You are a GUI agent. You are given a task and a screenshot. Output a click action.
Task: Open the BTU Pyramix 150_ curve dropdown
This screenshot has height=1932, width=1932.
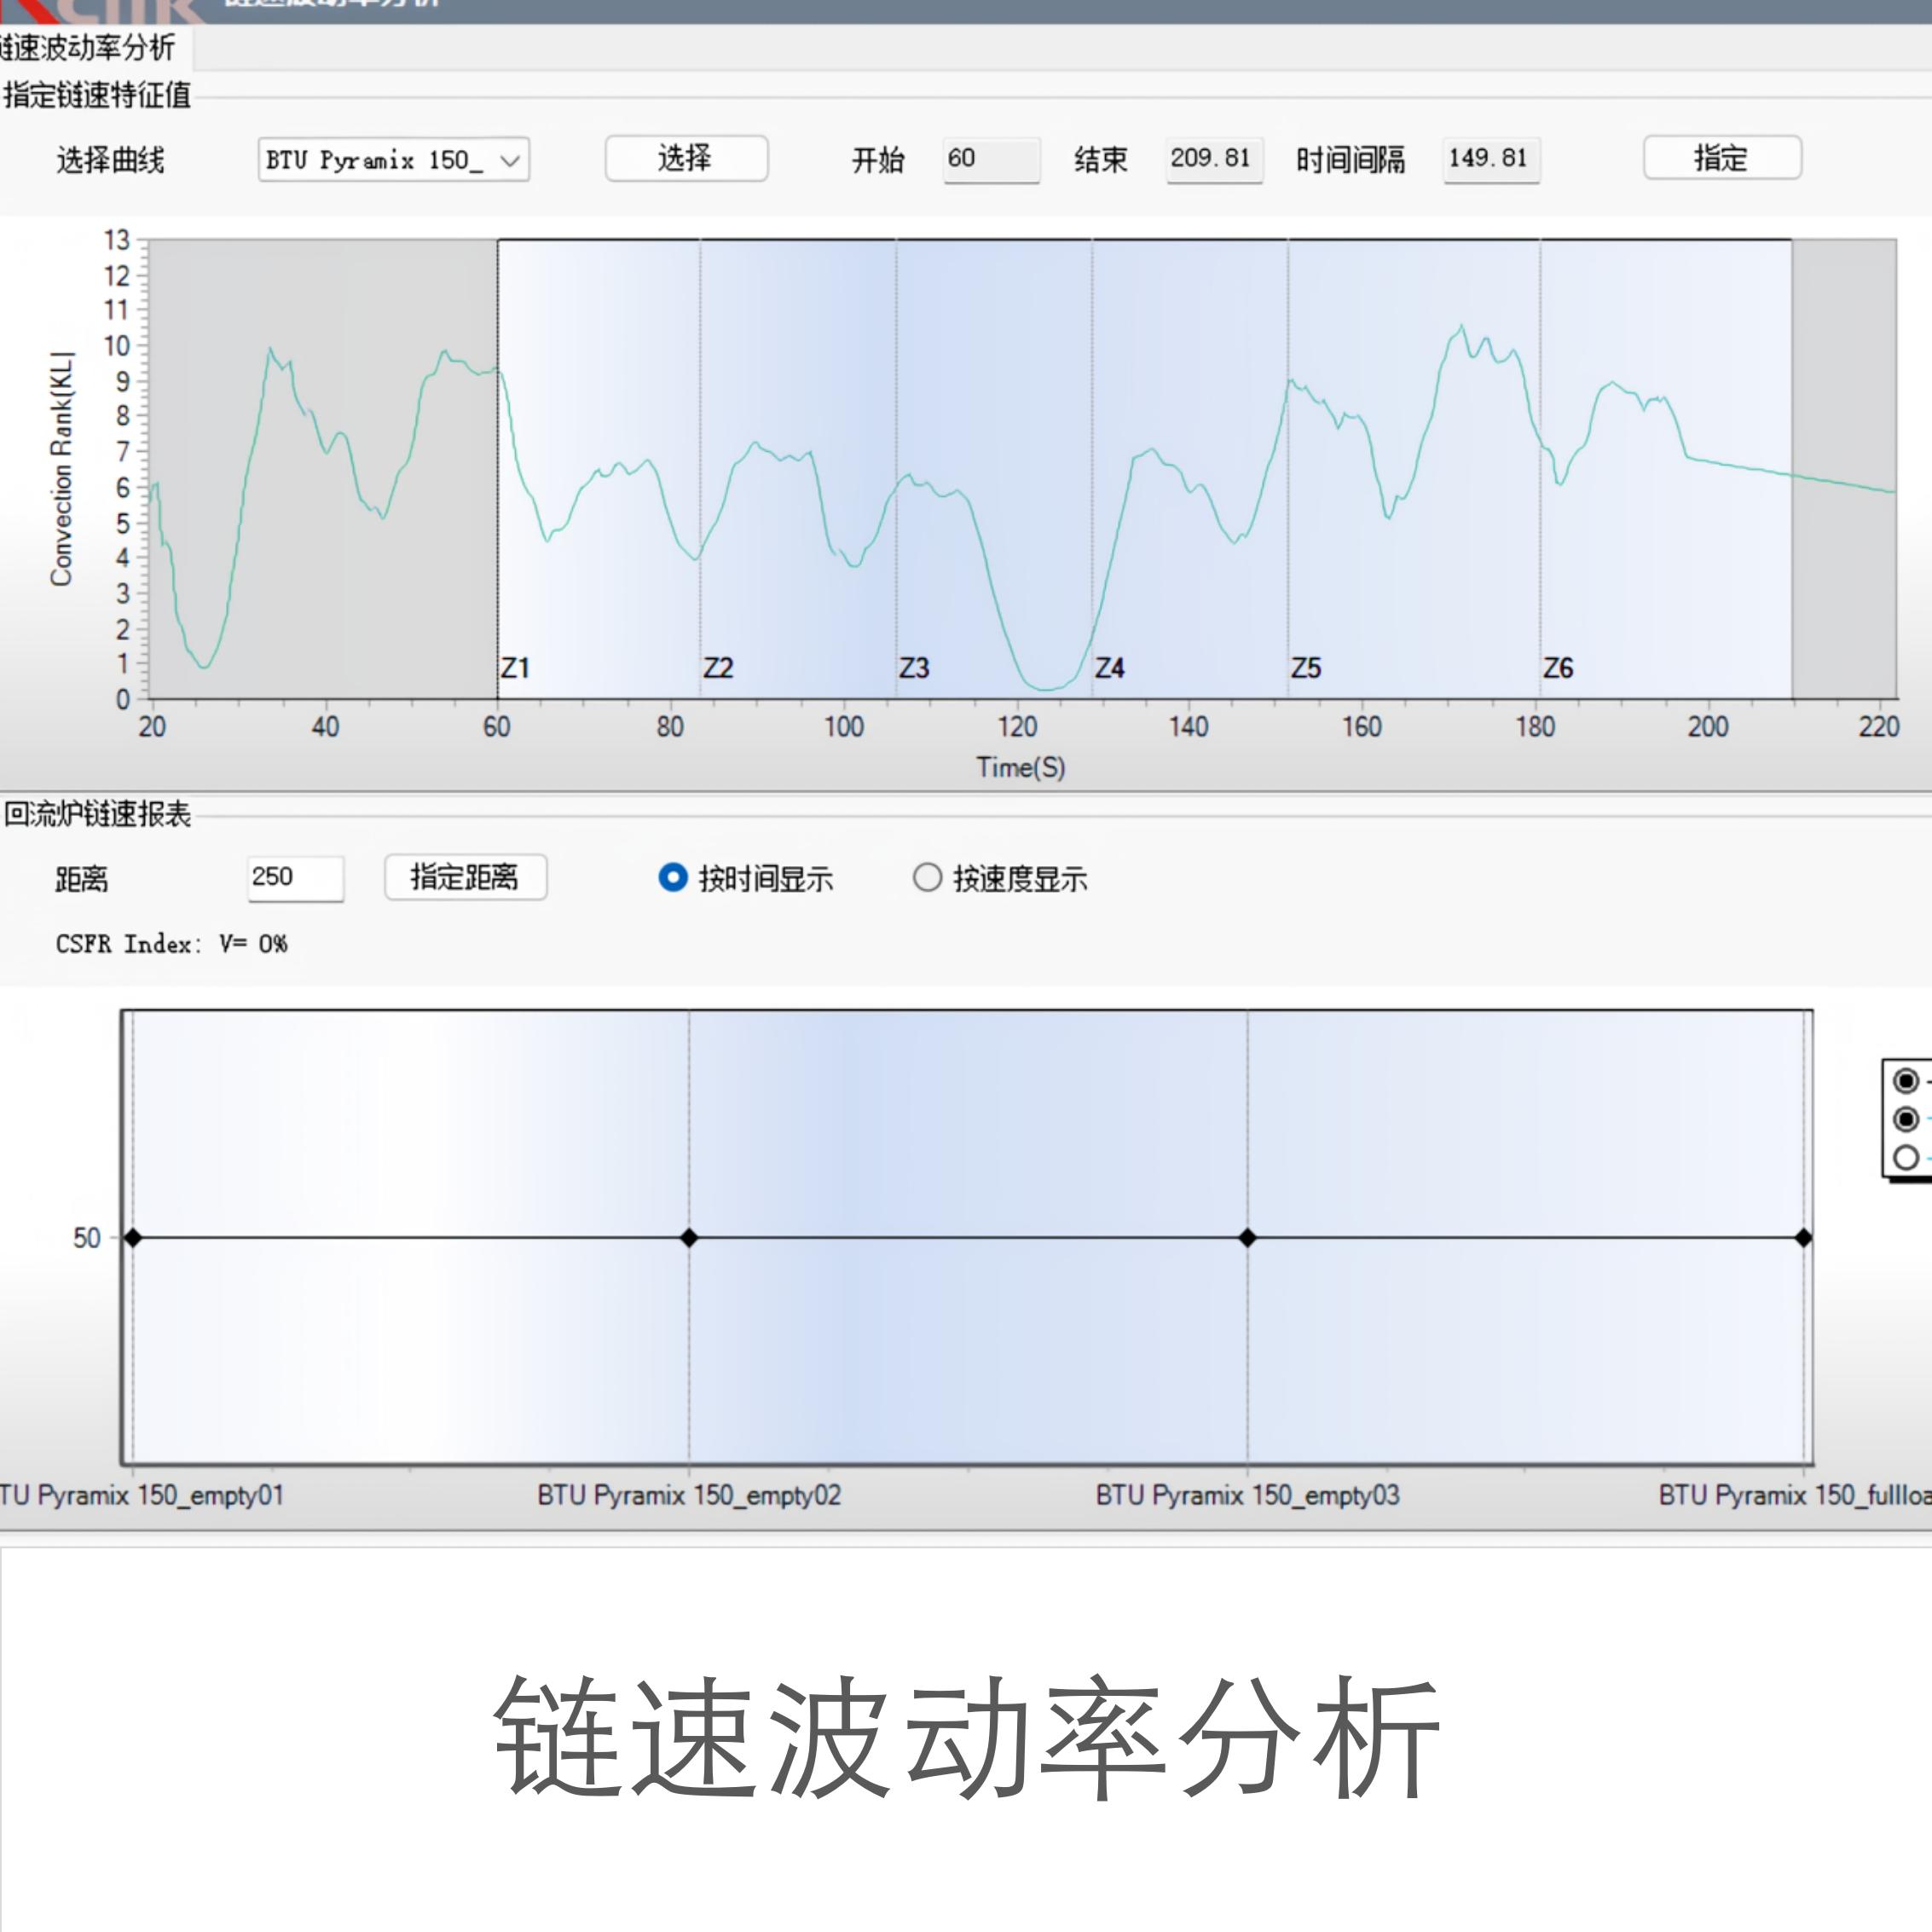point(394,160)
